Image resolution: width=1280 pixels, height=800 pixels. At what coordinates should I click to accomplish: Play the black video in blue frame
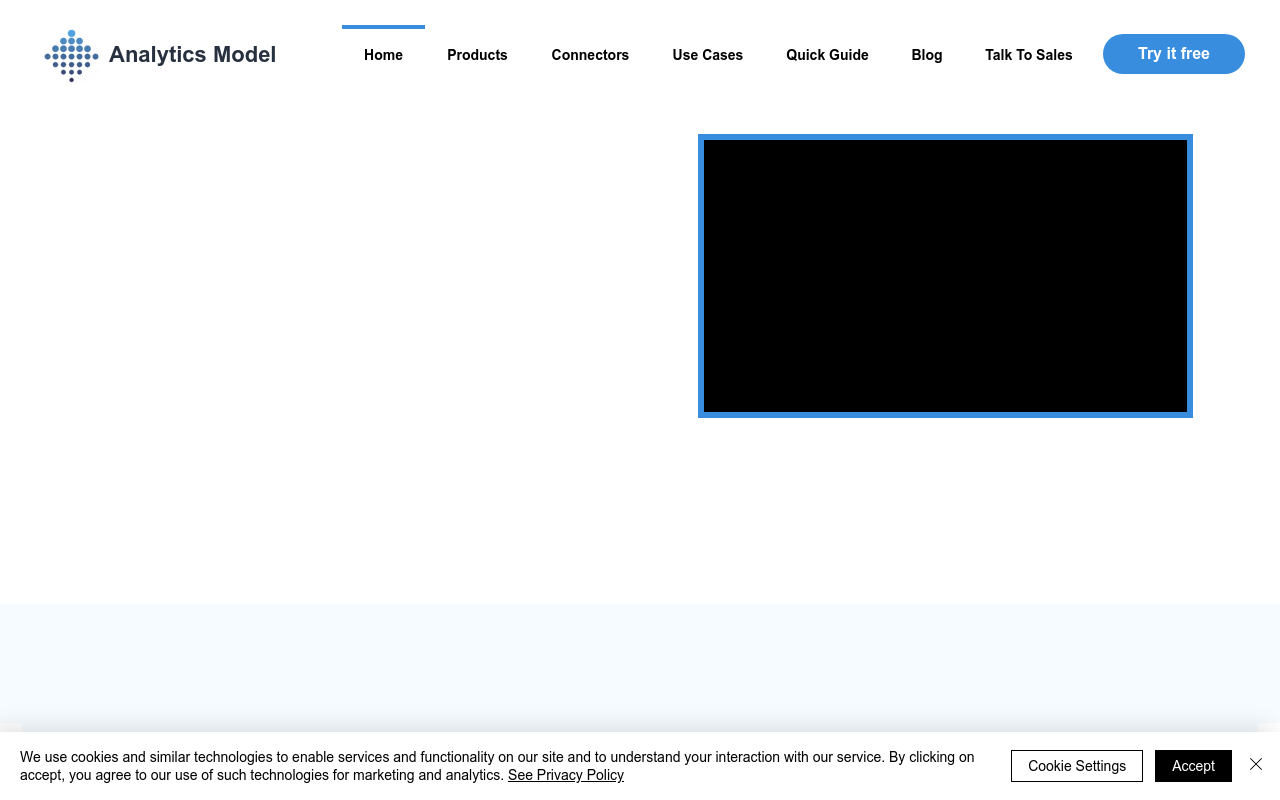[945, 276]
